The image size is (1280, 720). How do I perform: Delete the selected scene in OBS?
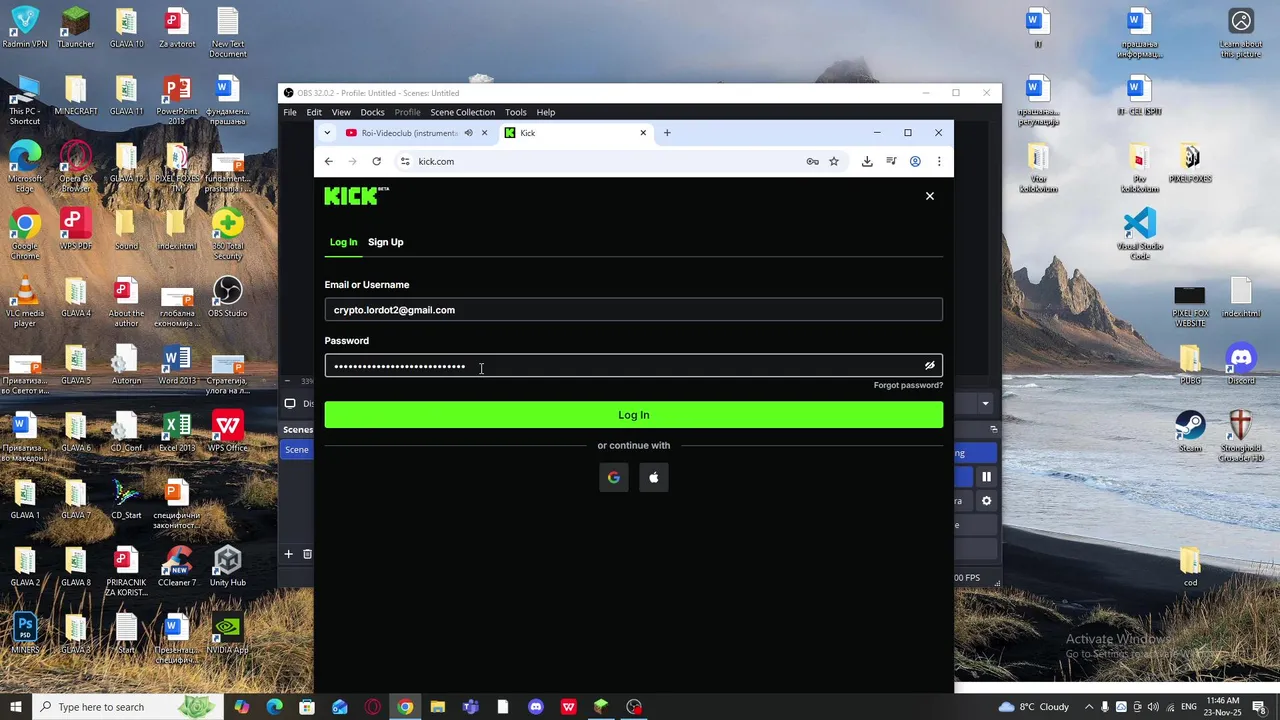point(307,554)
